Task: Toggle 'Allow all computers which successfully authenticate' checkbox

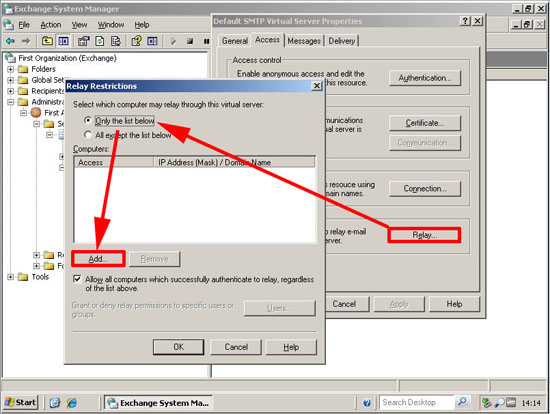Action: (x=77, y=279)
